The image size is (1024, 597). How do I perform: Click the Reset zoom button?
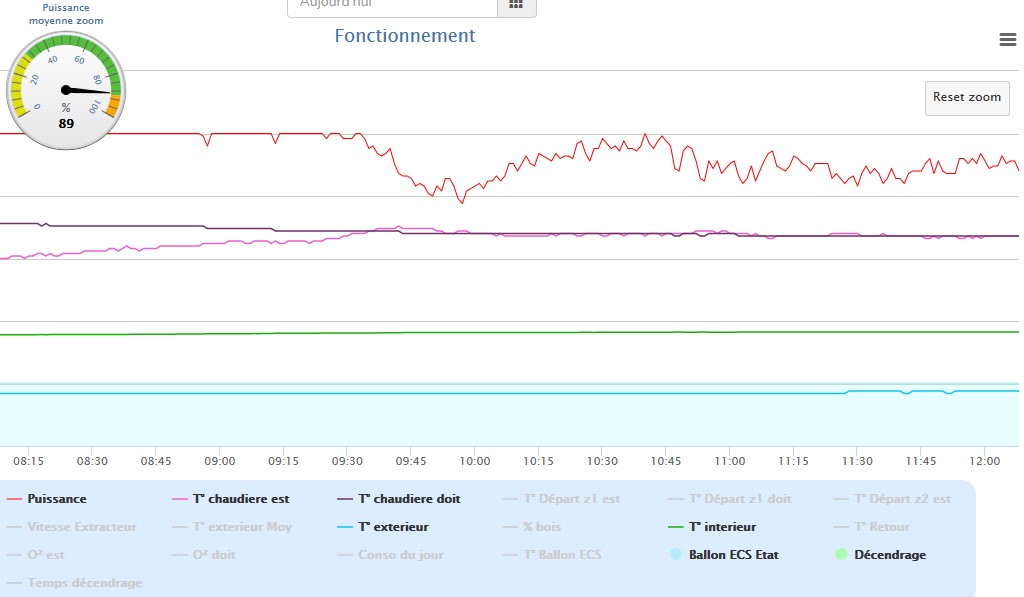coord(966,98)
